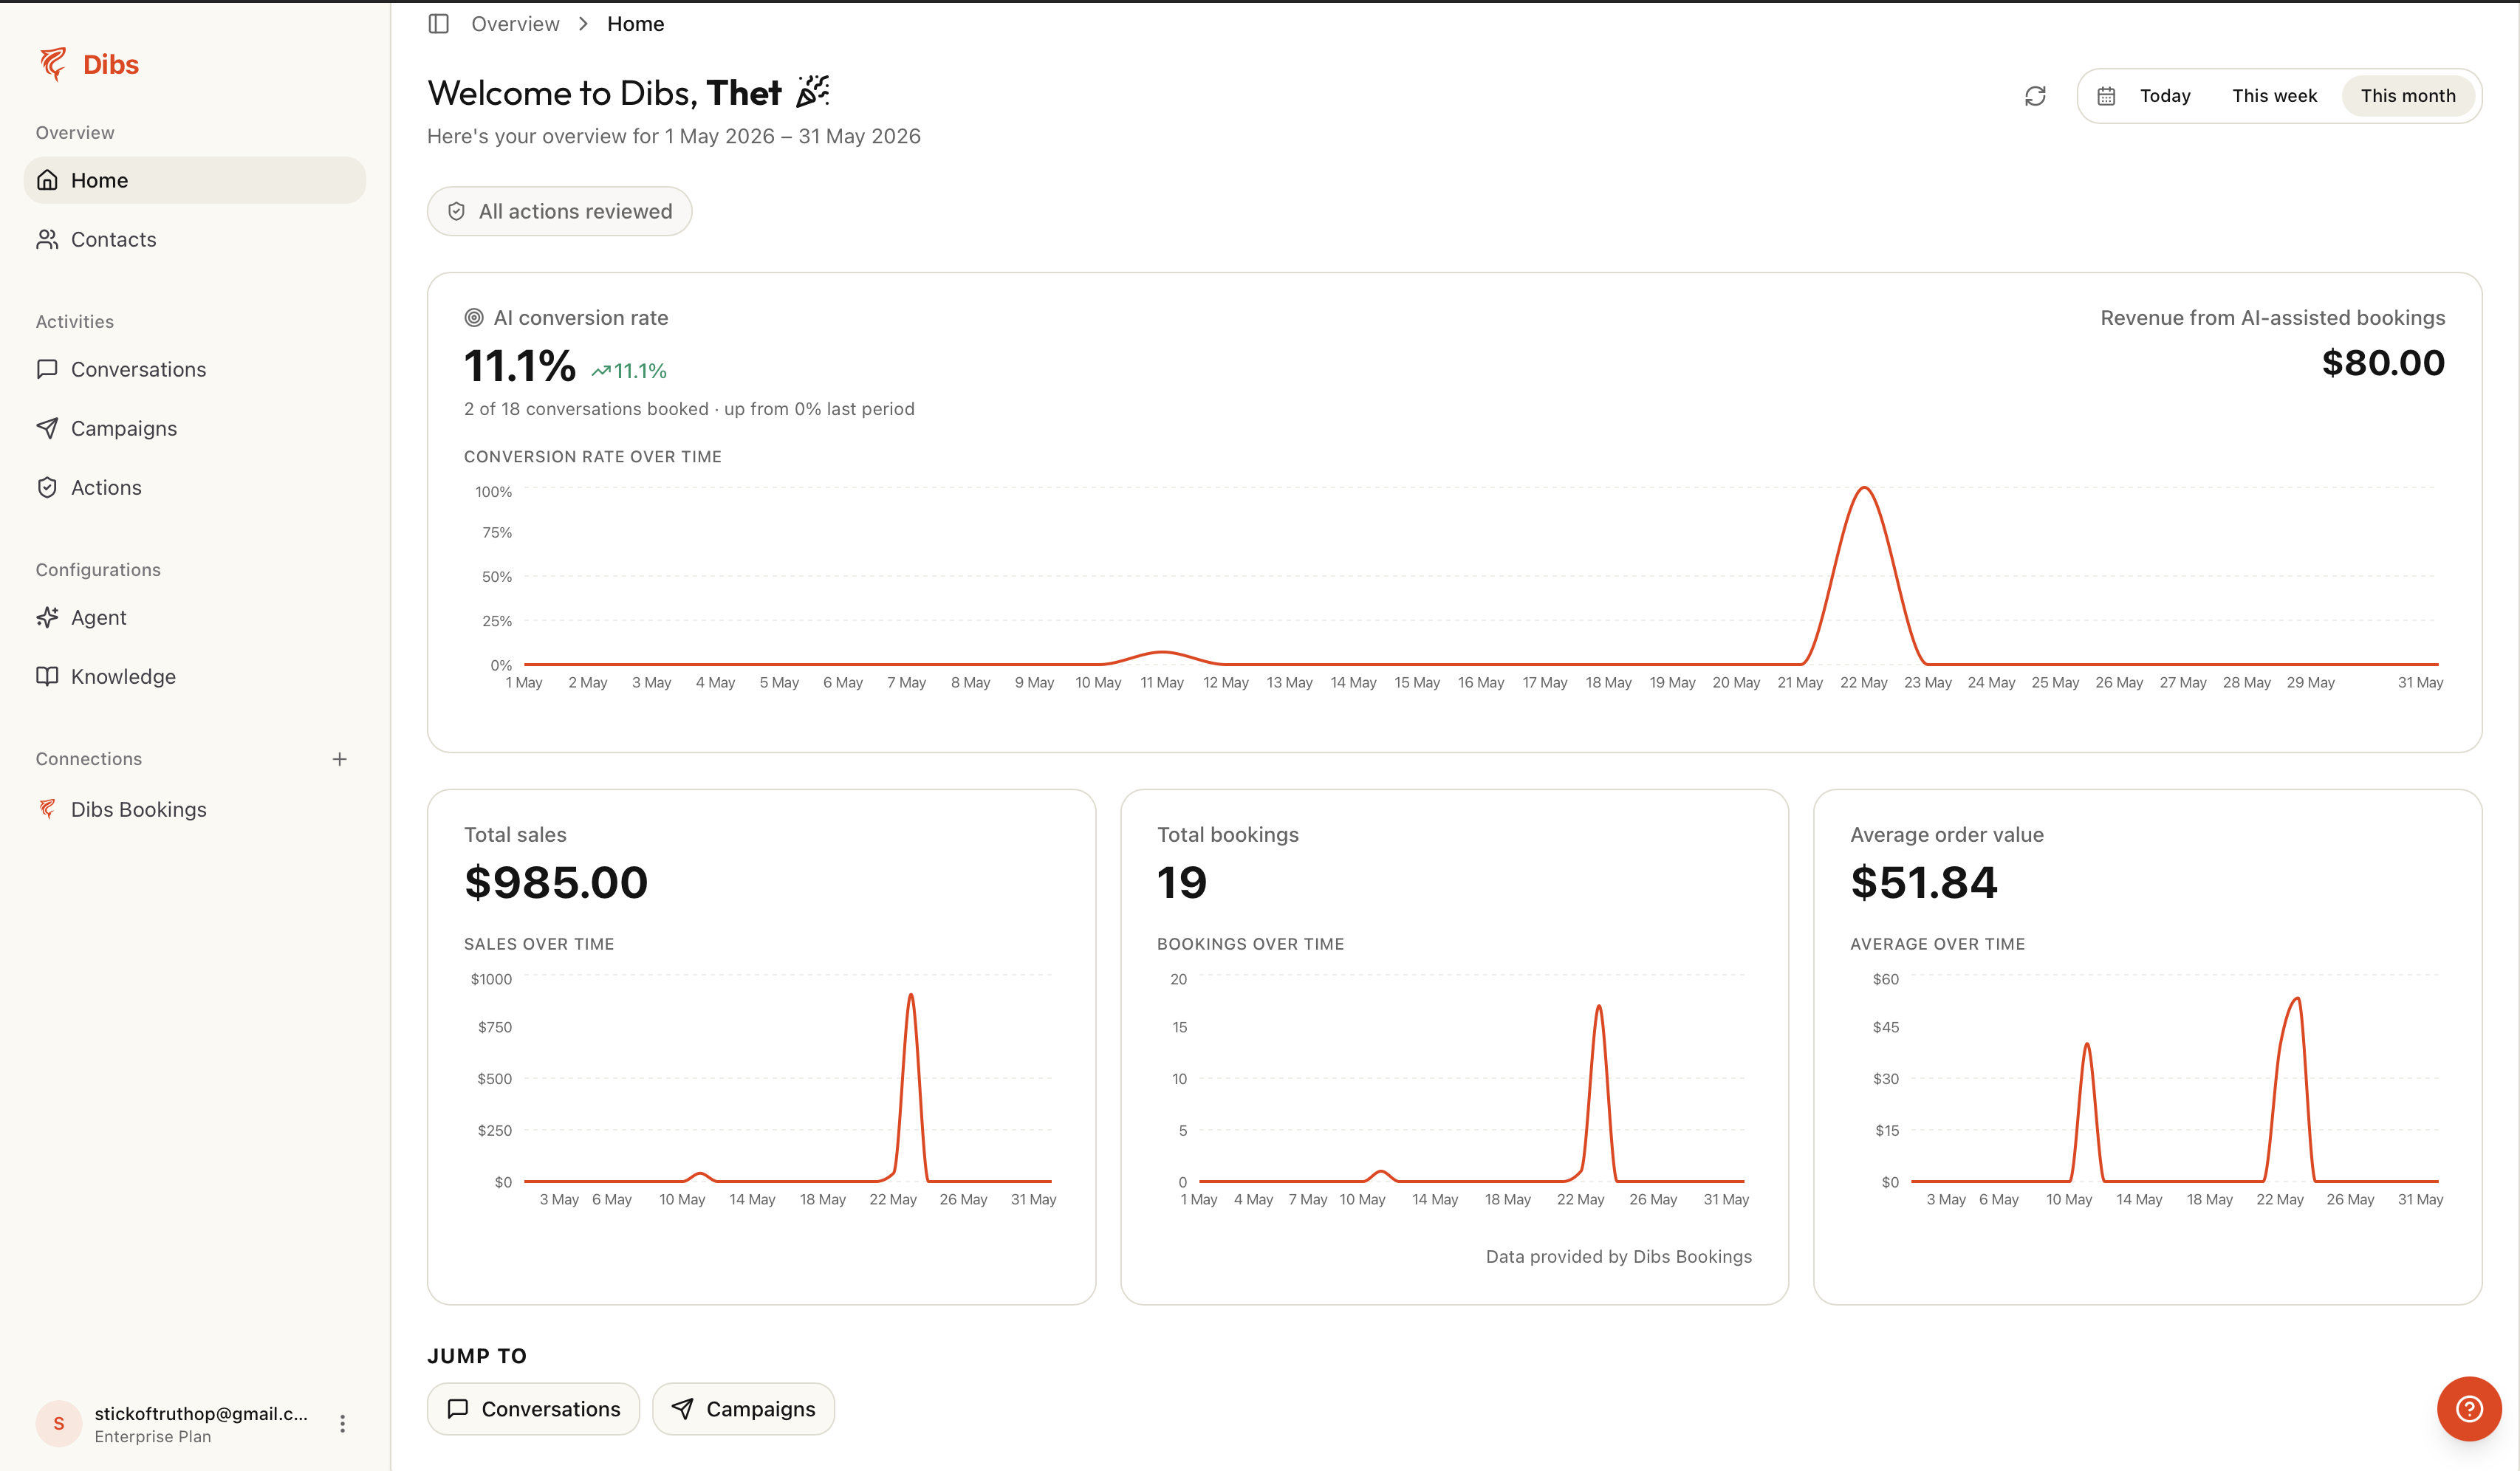Screen dimensions: 2520x1471
Task: Open Campaigns from the sidebar
Action: 195,428
